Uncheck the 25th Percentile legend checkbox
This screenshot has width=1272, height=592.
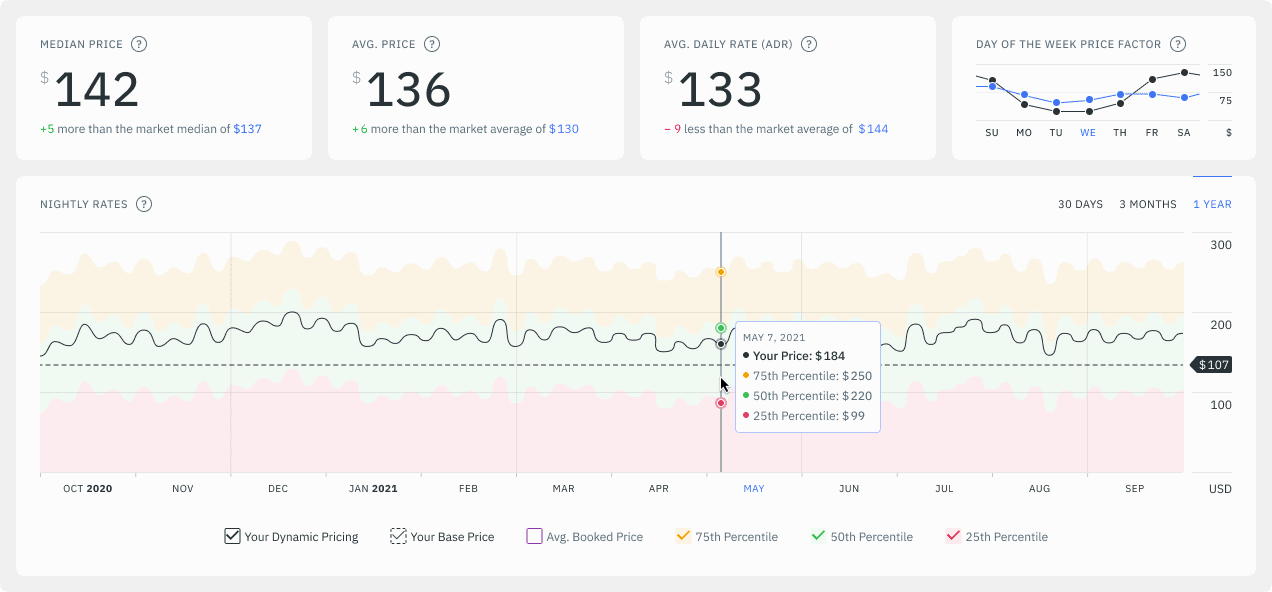tap(953, 536)
